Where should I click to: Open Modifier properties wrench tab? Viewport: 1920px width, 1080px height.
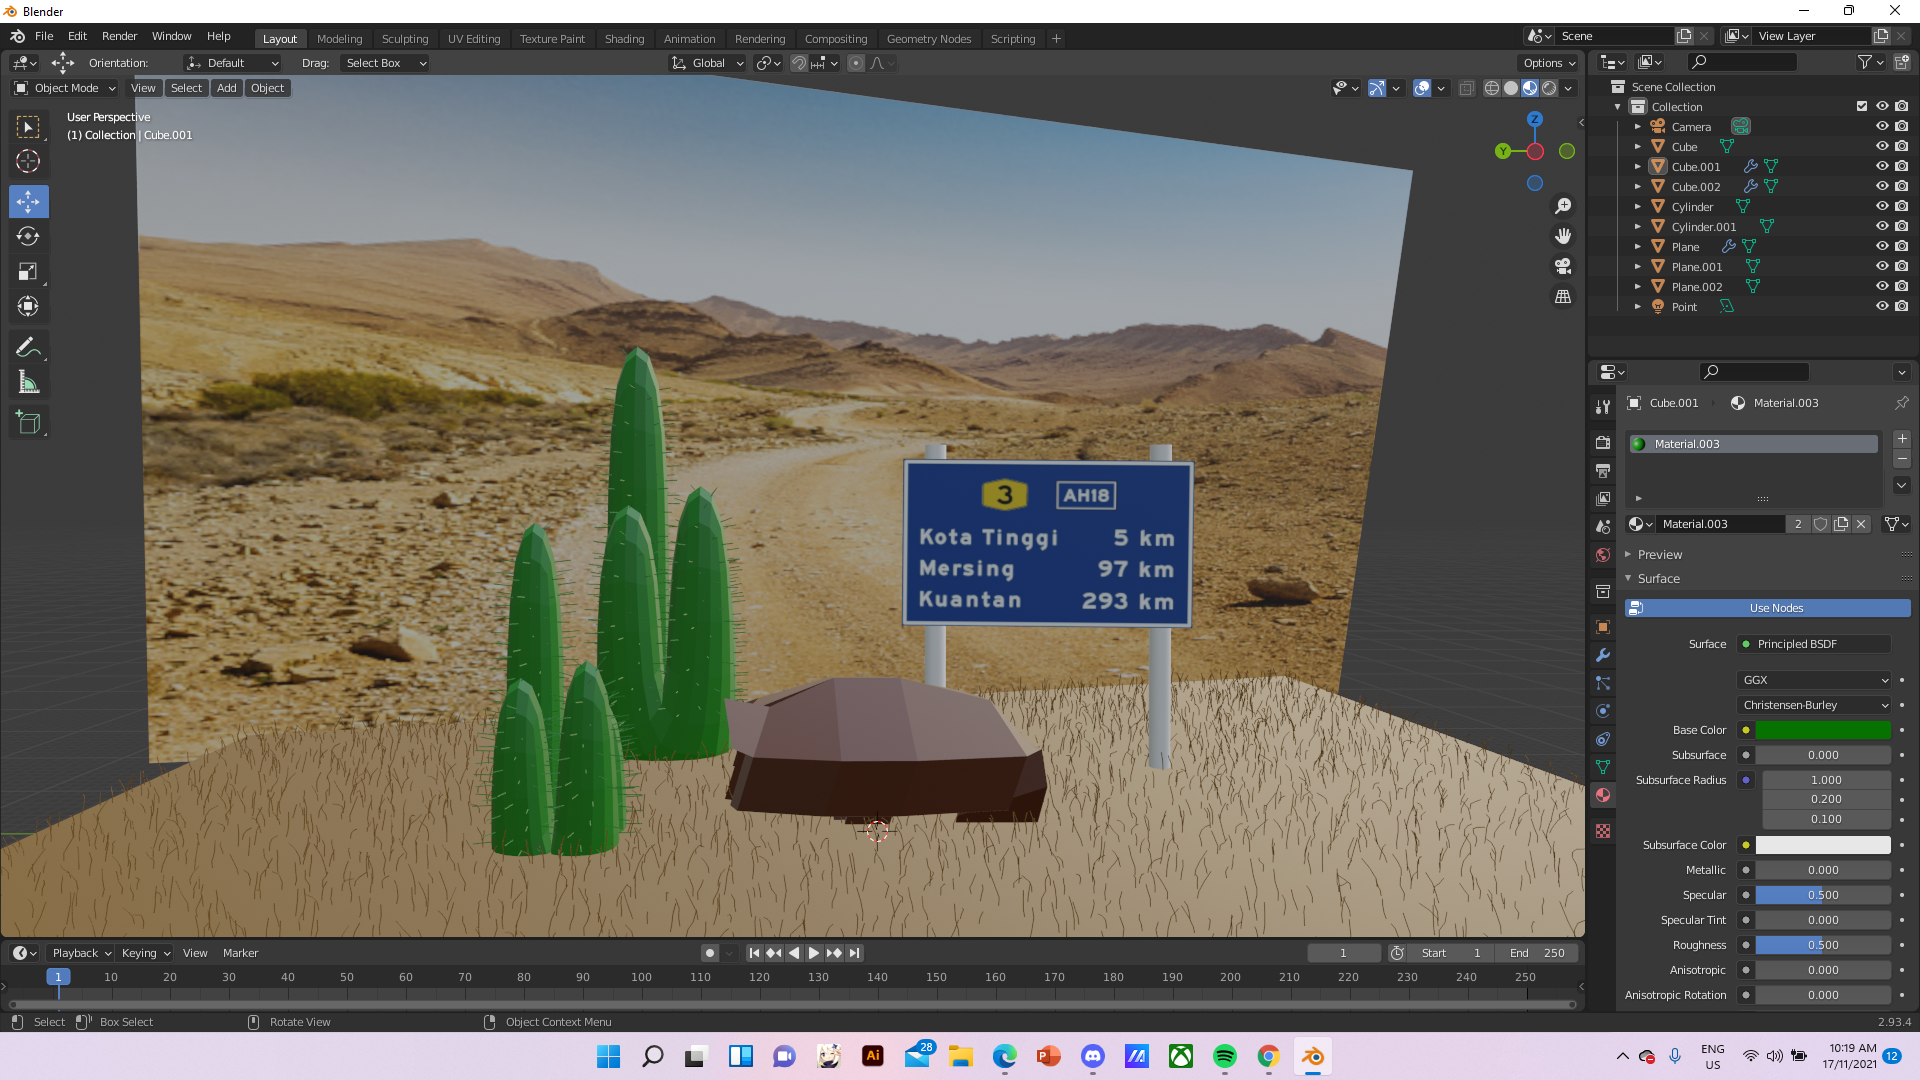1603,655
